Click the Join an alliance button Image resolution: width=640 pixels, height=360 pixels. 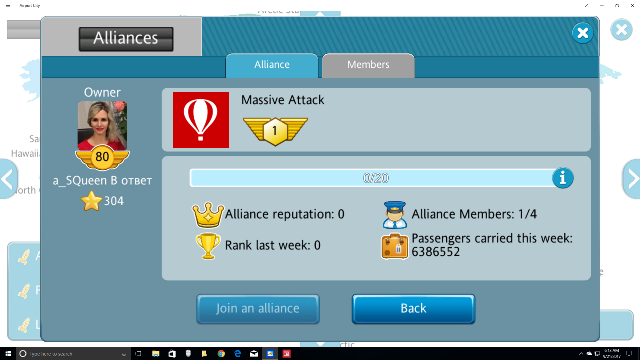[258, 309]
